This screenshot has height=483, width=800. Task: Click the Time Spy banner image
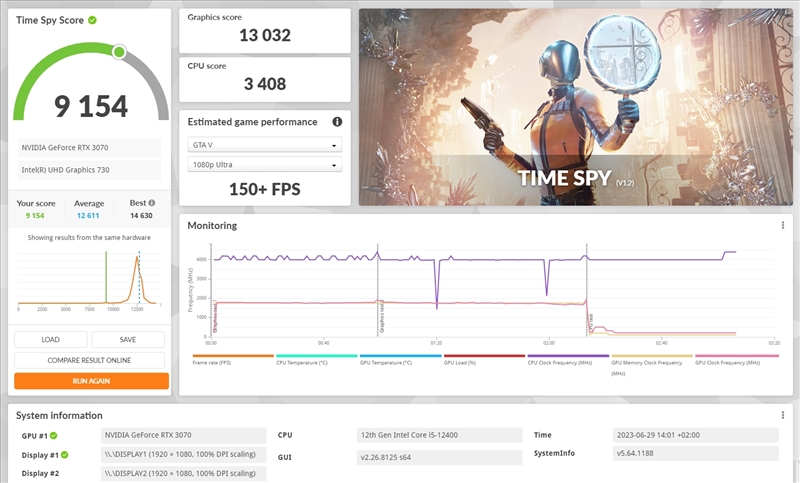tap(576, 107)
